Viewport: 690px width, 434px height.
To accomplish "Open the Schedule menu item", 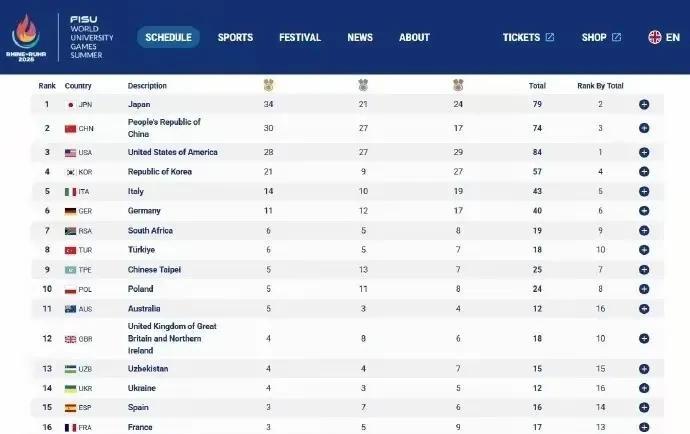I will (x=168, y=37).
